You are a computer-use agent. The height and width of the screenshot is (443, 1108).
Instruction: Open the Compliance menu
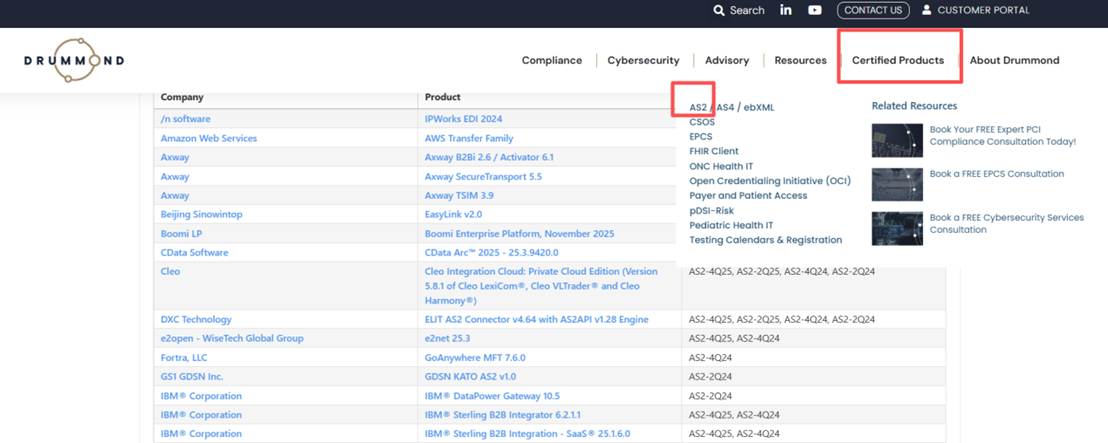(551, 60)
